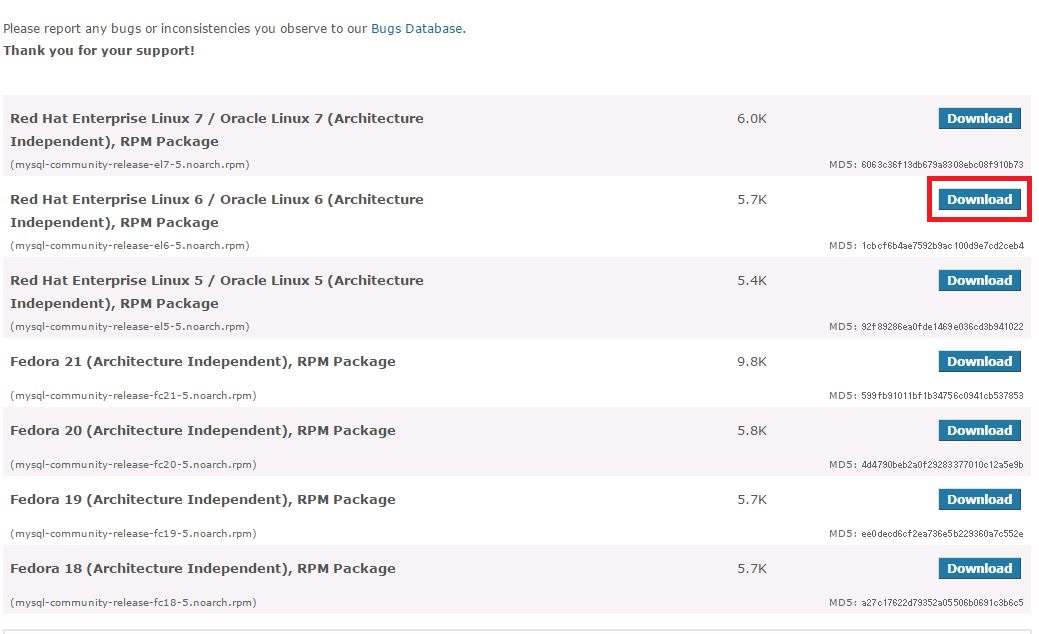
Task: Start the Fedora 20 RPM package download
Action: coord(979,431)
